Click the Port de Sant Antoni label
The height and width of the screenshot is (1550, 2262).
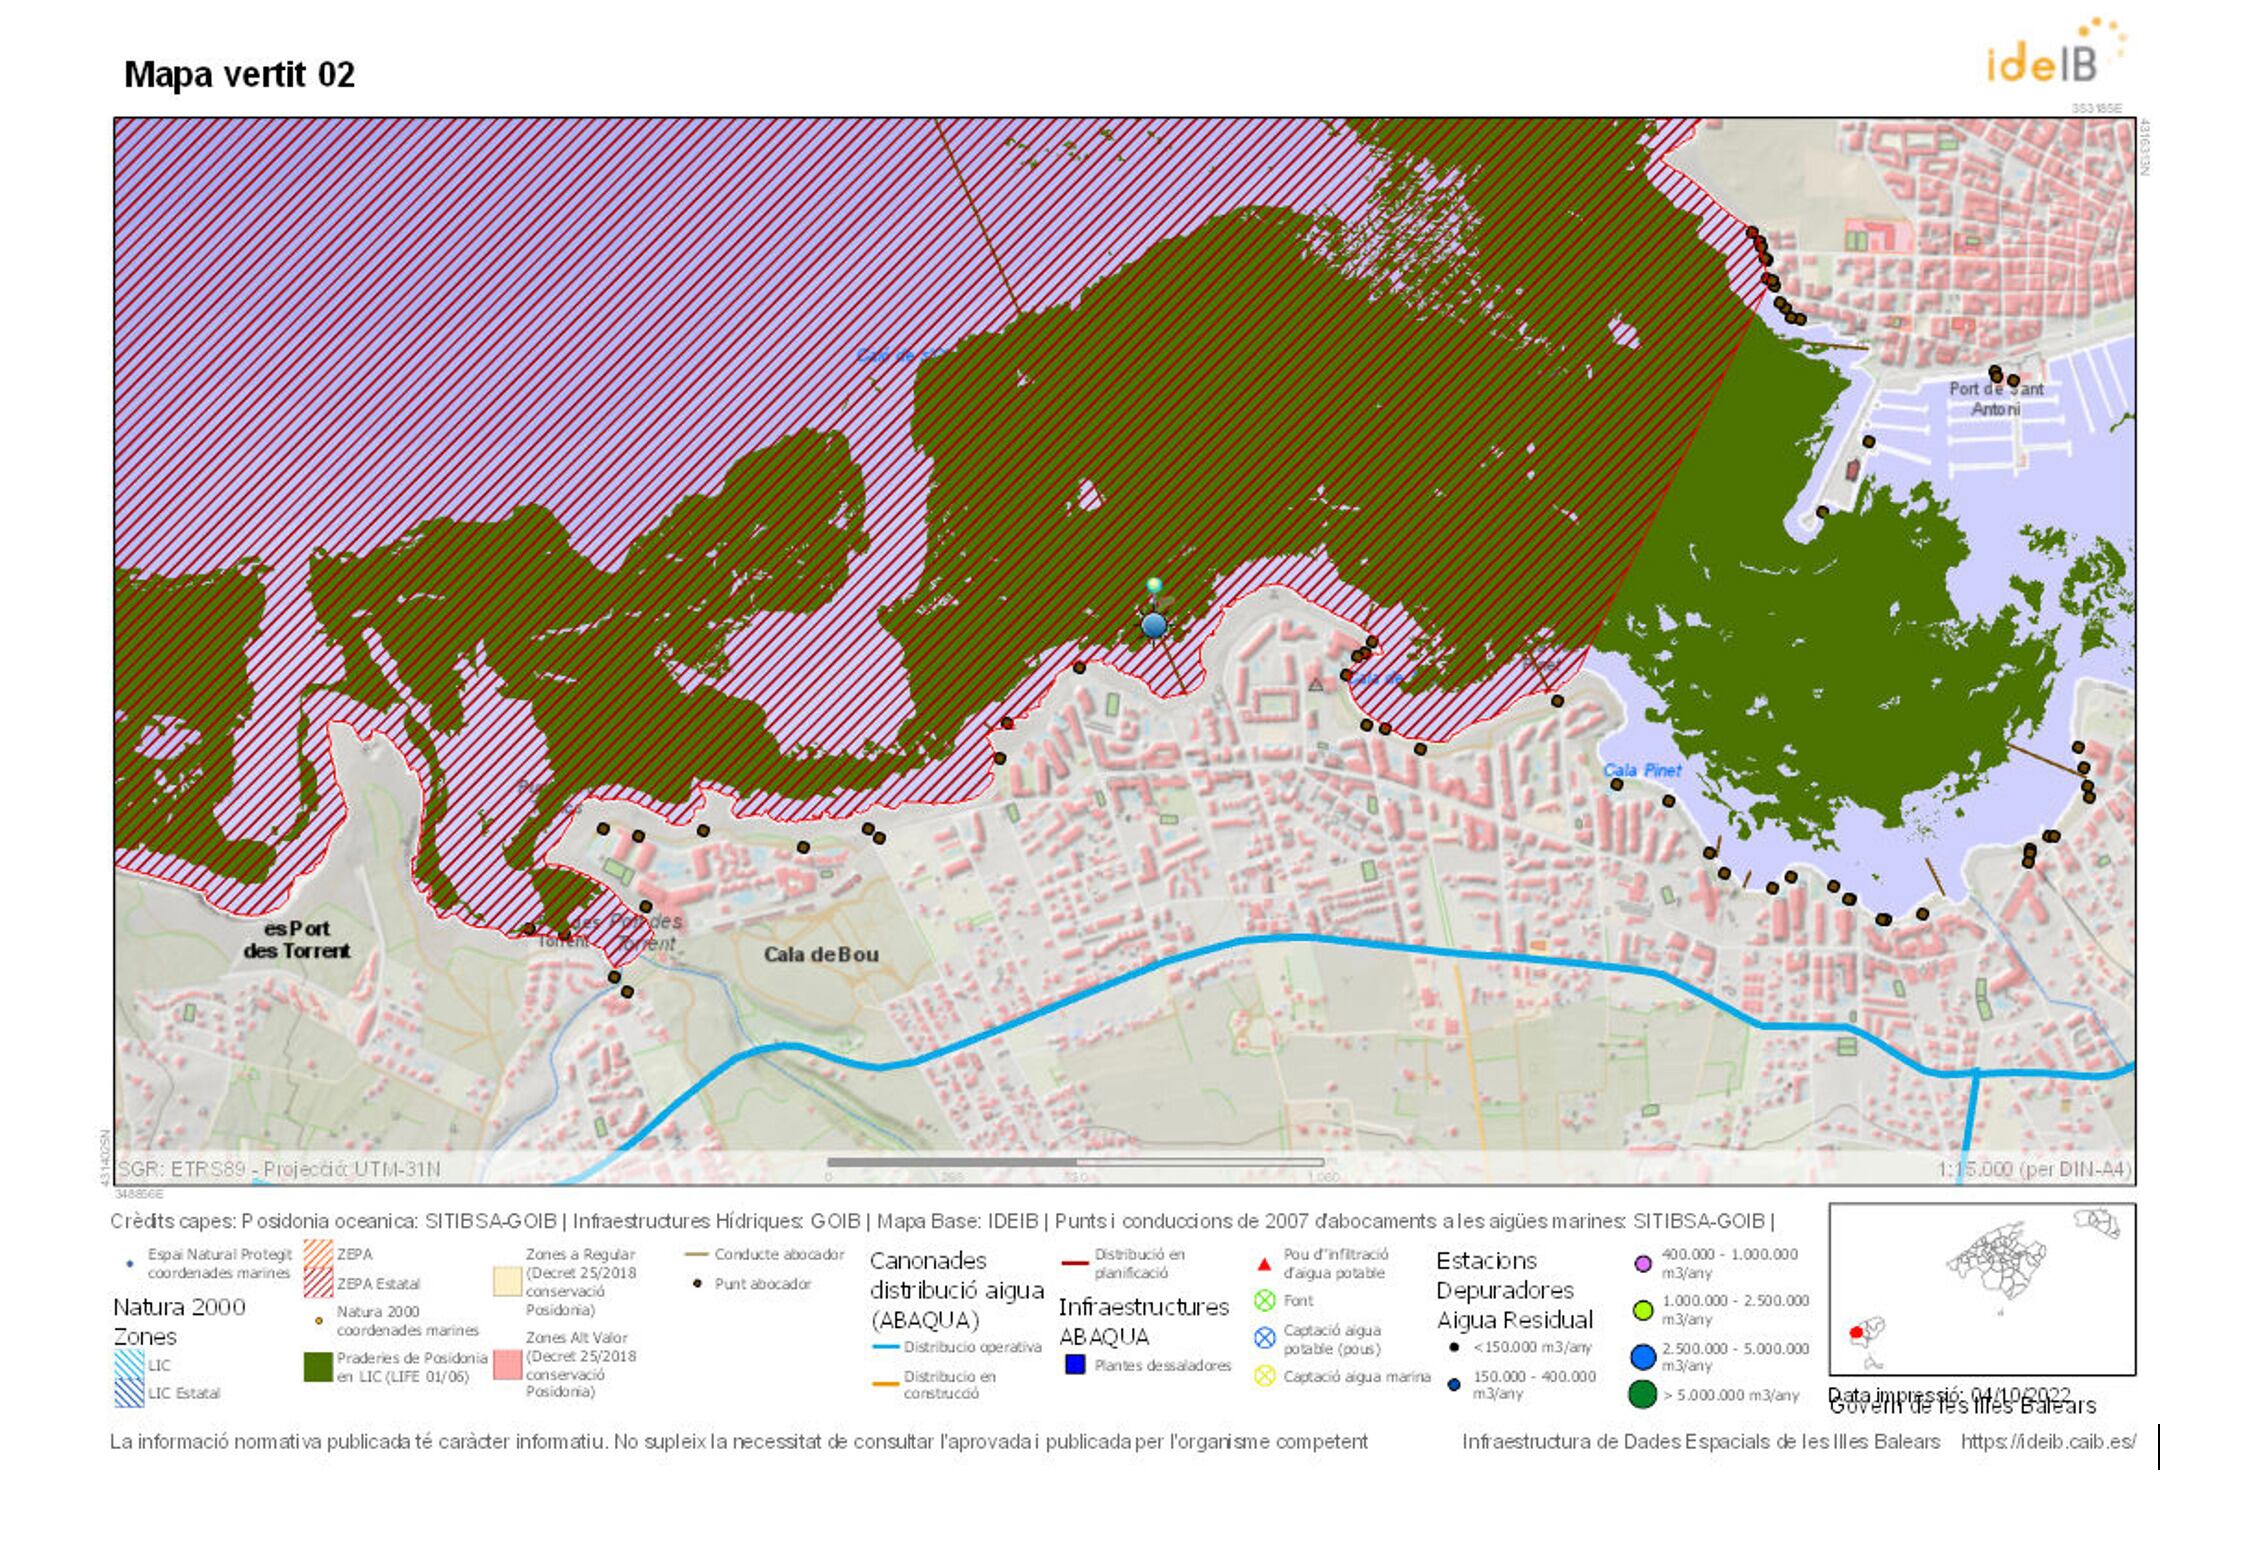[1995, 399]
